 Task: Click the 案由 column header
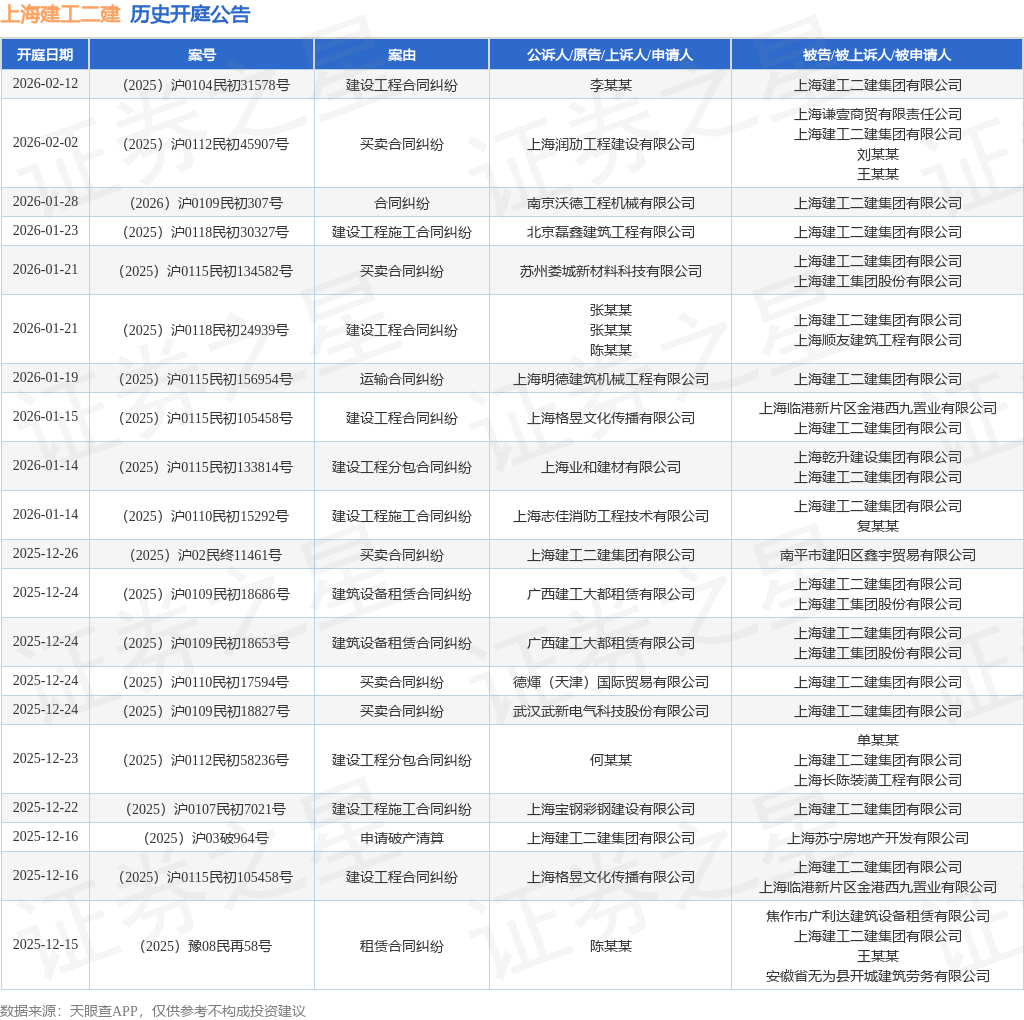[402, 55]
